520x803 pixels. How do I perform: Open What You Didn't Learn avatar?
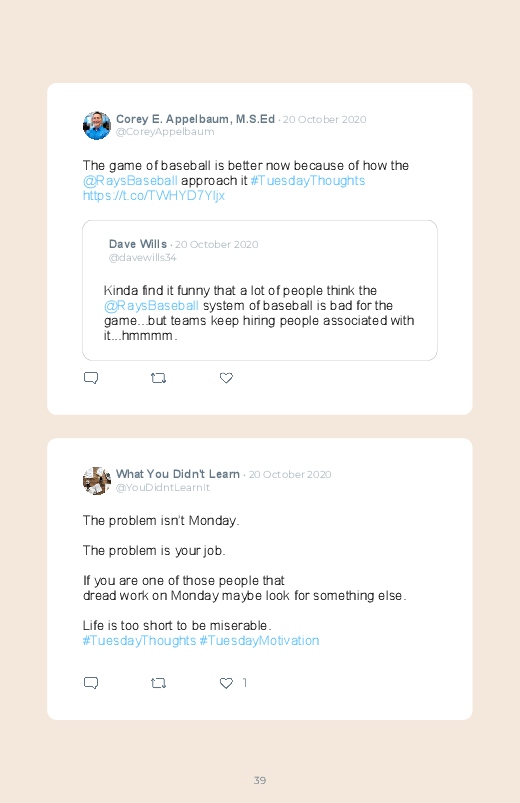[x=97, y=481]
